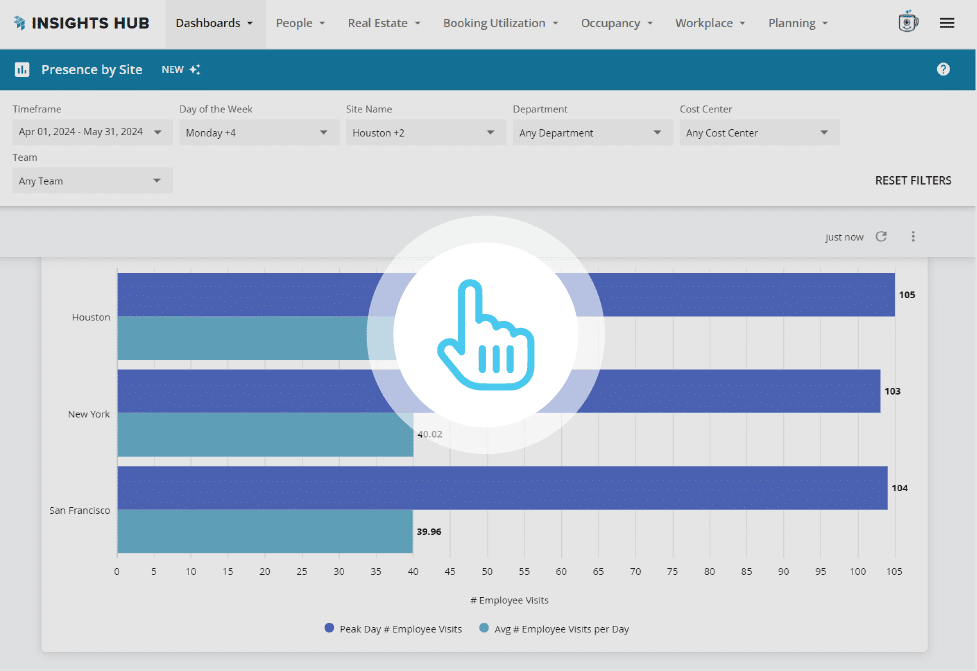Click the NEW sparkle badge
This screenshot has height=671, width=977.
click(x=181, y=70)
